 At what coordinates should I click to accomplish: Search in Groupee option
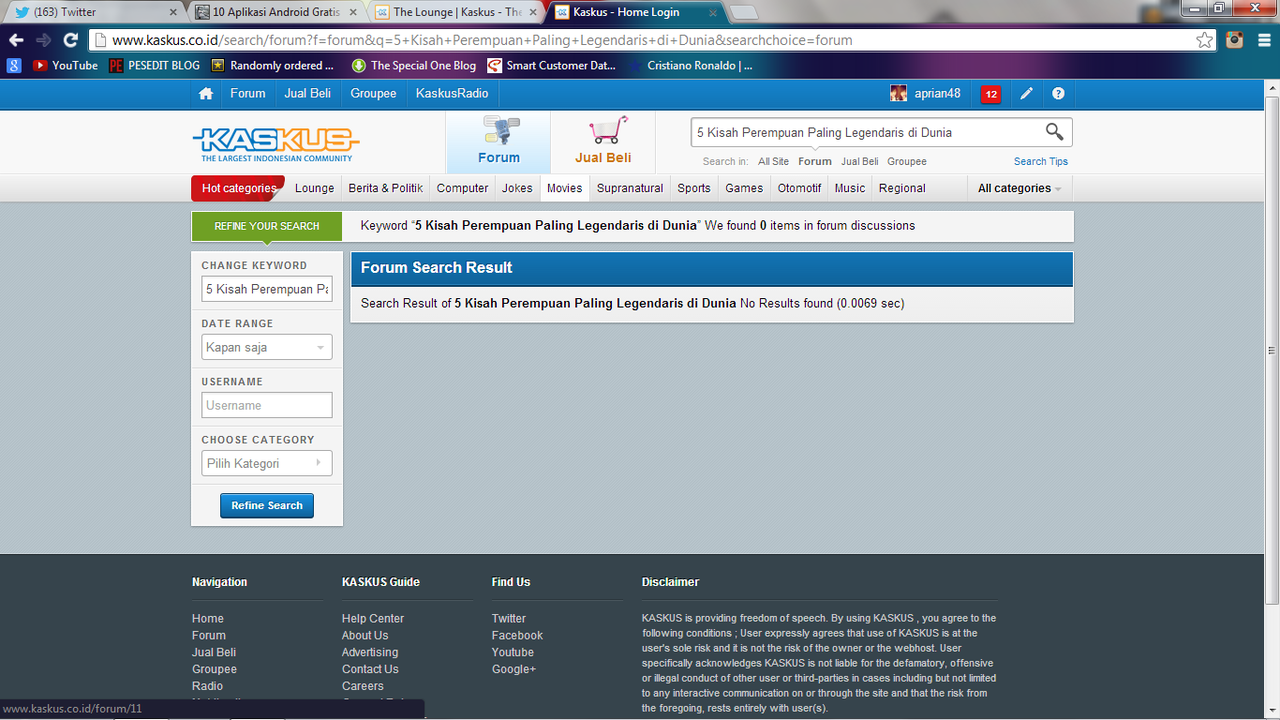coord(907,161)
